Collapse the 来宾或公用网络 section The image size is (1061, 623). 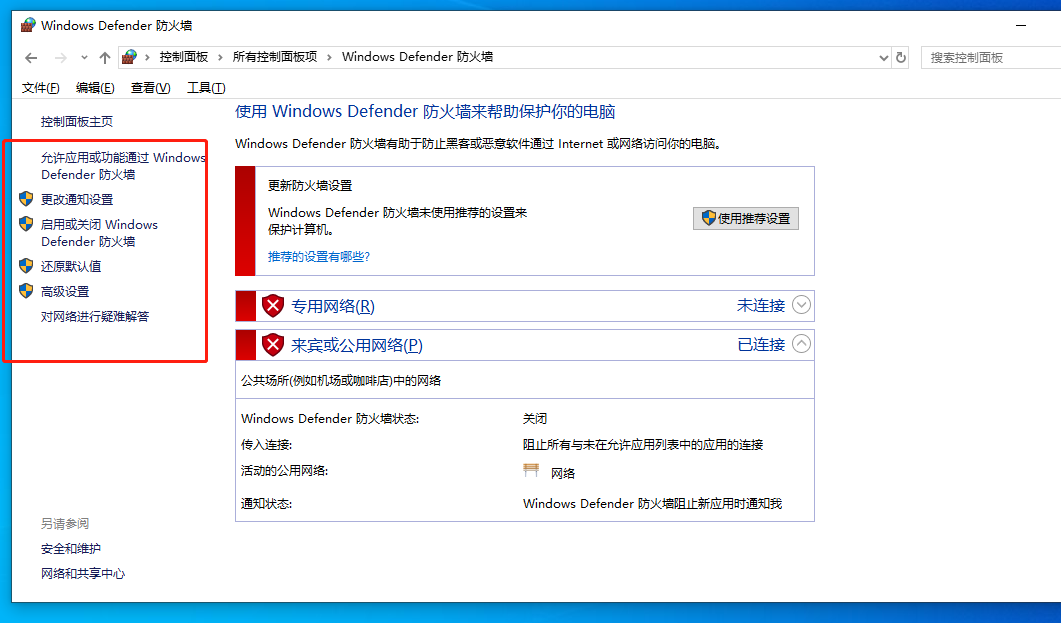click(x=801, y=344)
